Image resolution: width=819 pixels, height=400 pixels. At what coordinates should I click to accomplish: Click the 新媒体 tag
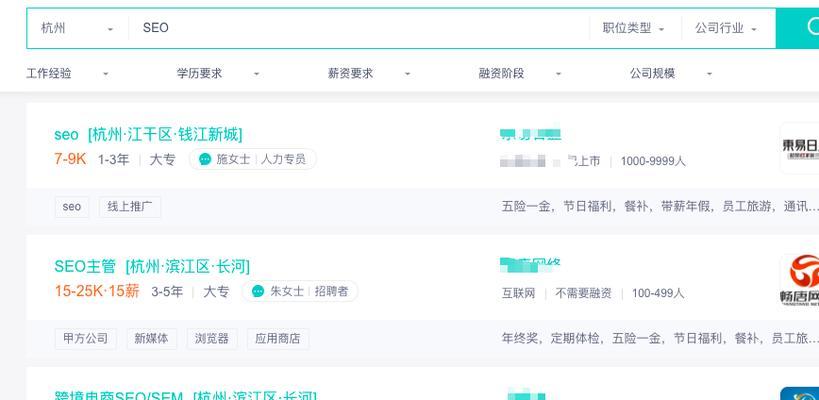coord(151,339)
